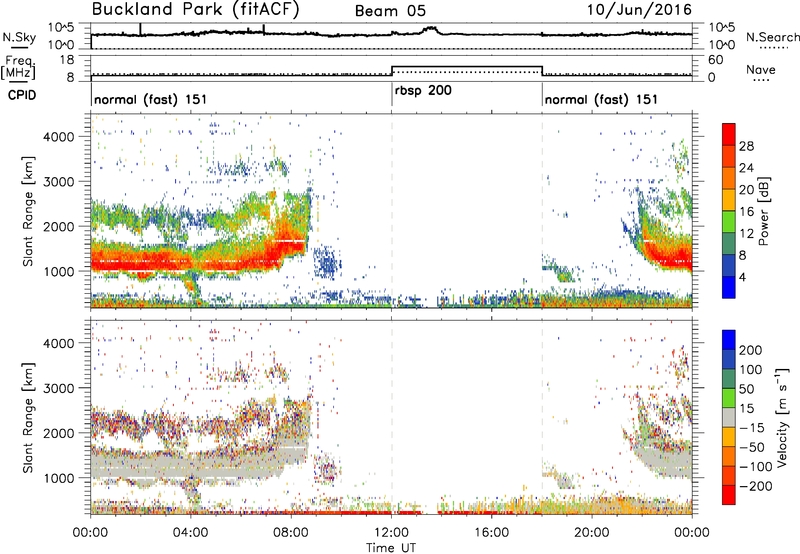This screenshot has width=800, height=554.
Task: Click the 4 value on Power colorbar
Action: (x=743, y=277)
